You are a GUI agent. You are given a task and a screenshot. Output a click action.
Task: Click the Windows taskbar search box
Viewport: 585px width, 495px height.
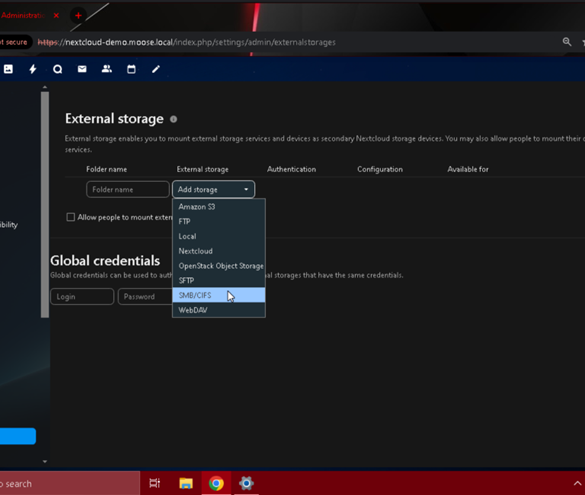(70, 483)
